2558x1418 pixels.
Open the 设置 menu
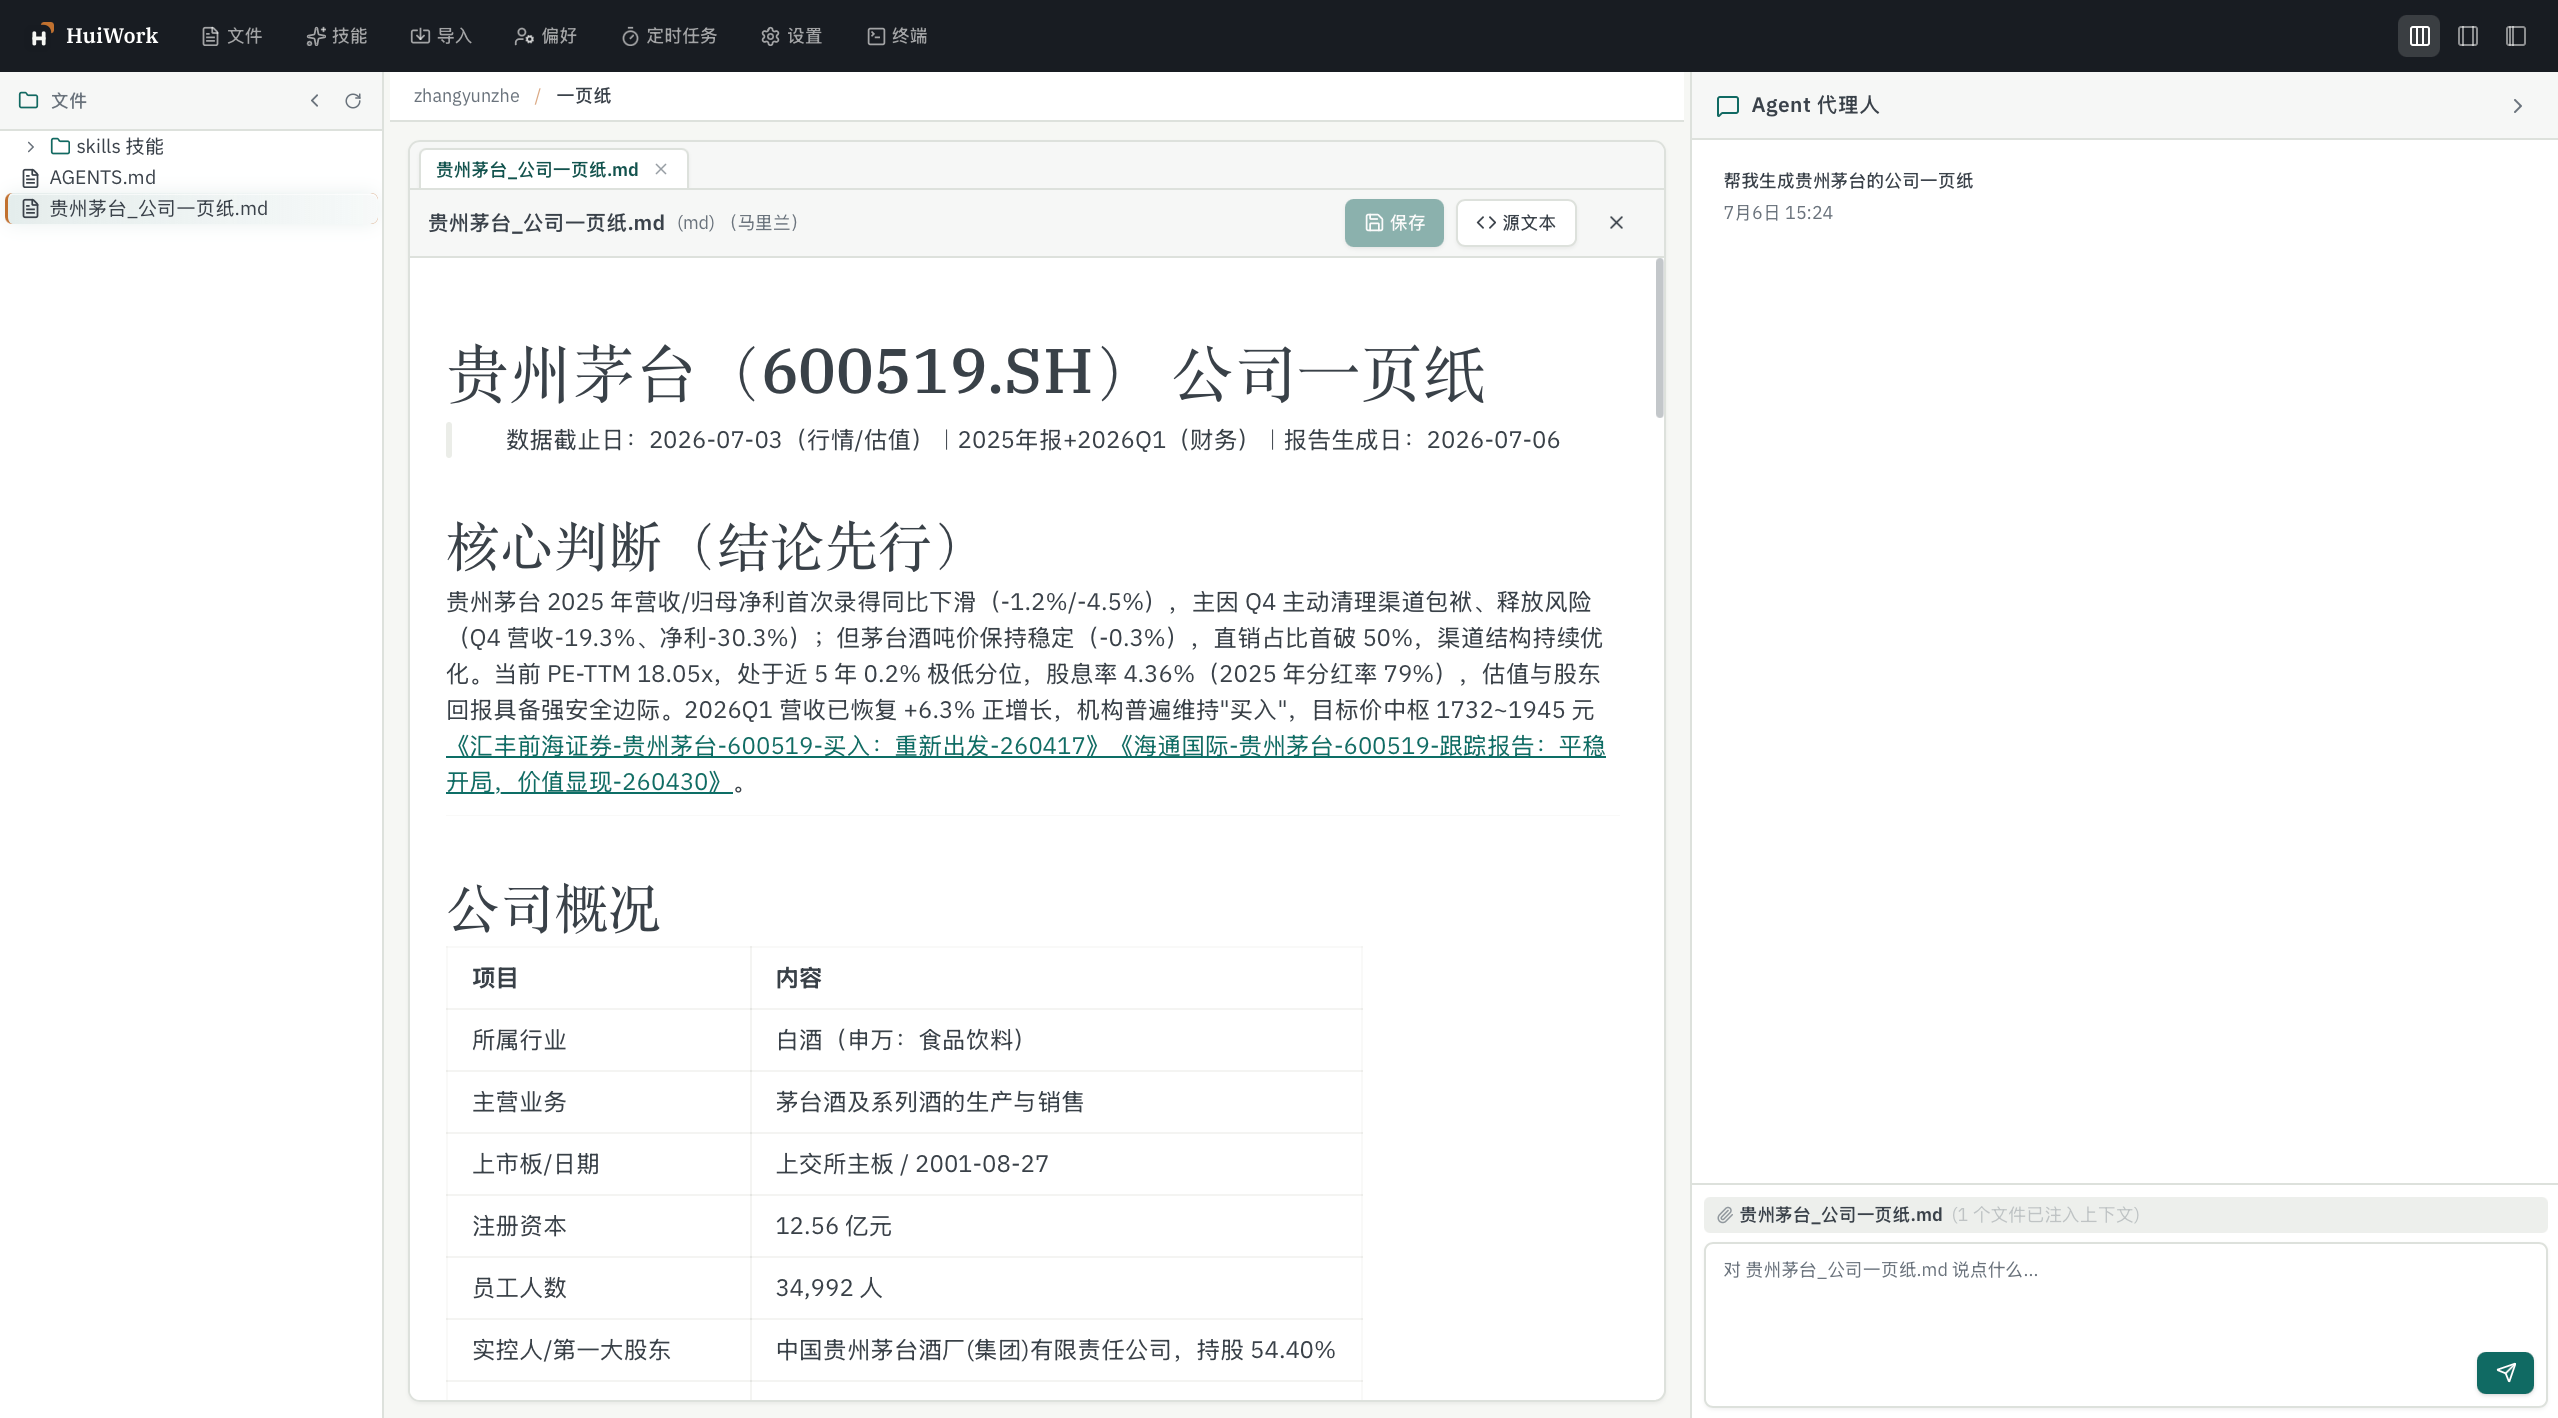[792, 36]
